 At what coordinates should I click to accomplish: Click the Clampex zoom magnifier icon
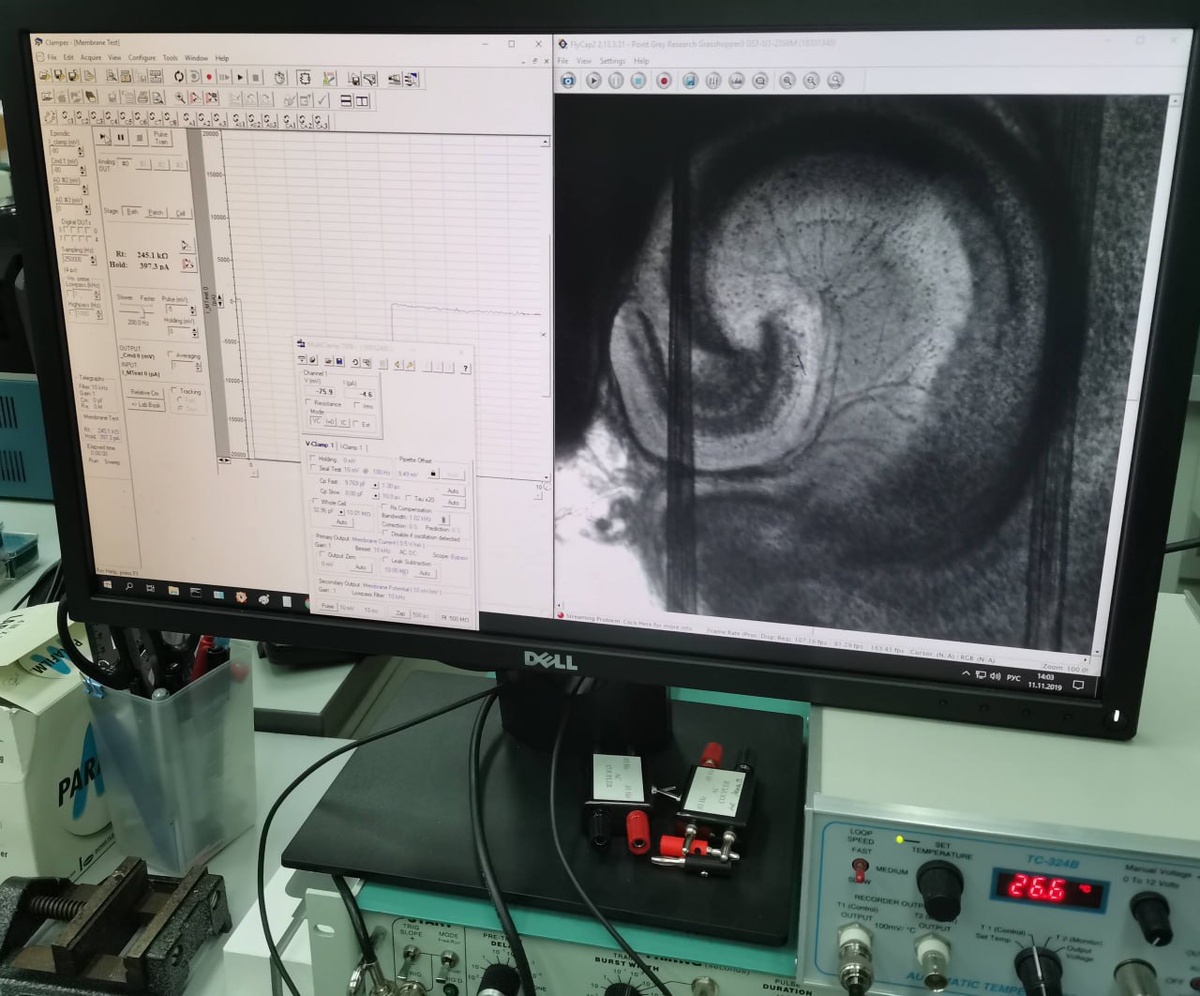click(180, 98)
